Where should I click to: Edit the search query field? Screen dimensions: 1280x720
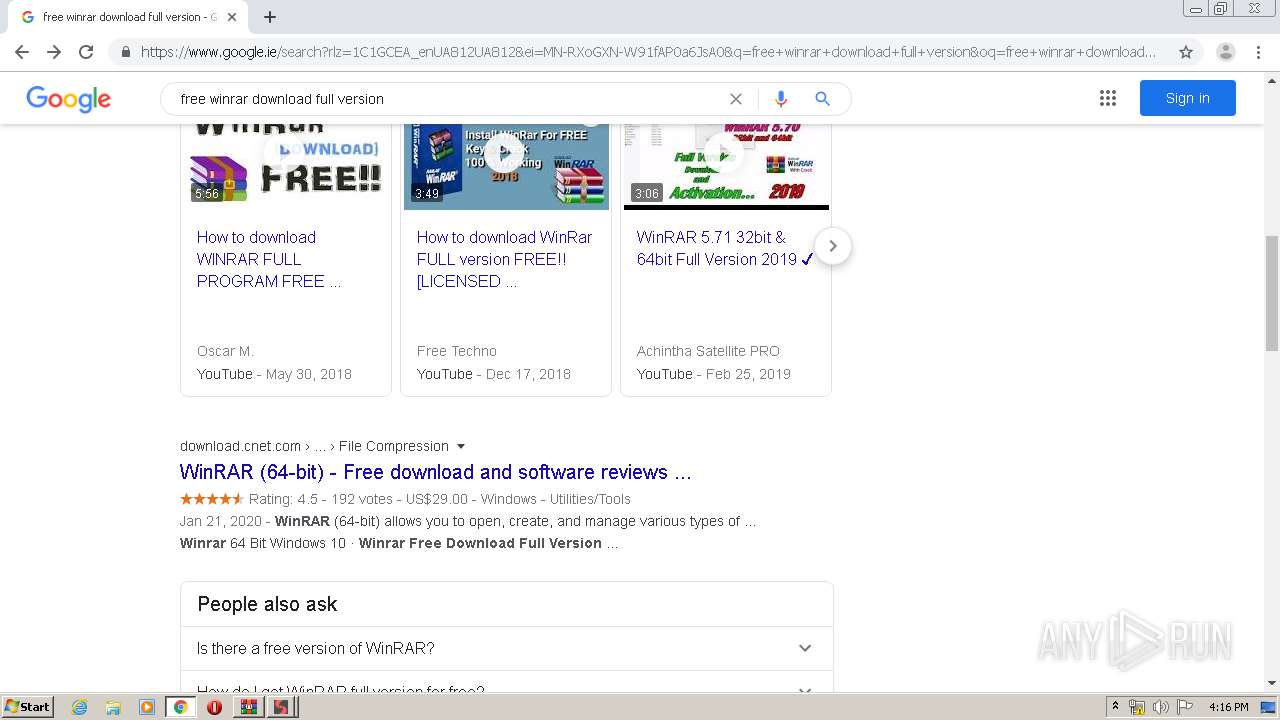pyautogui.click(x=450, y=99)
